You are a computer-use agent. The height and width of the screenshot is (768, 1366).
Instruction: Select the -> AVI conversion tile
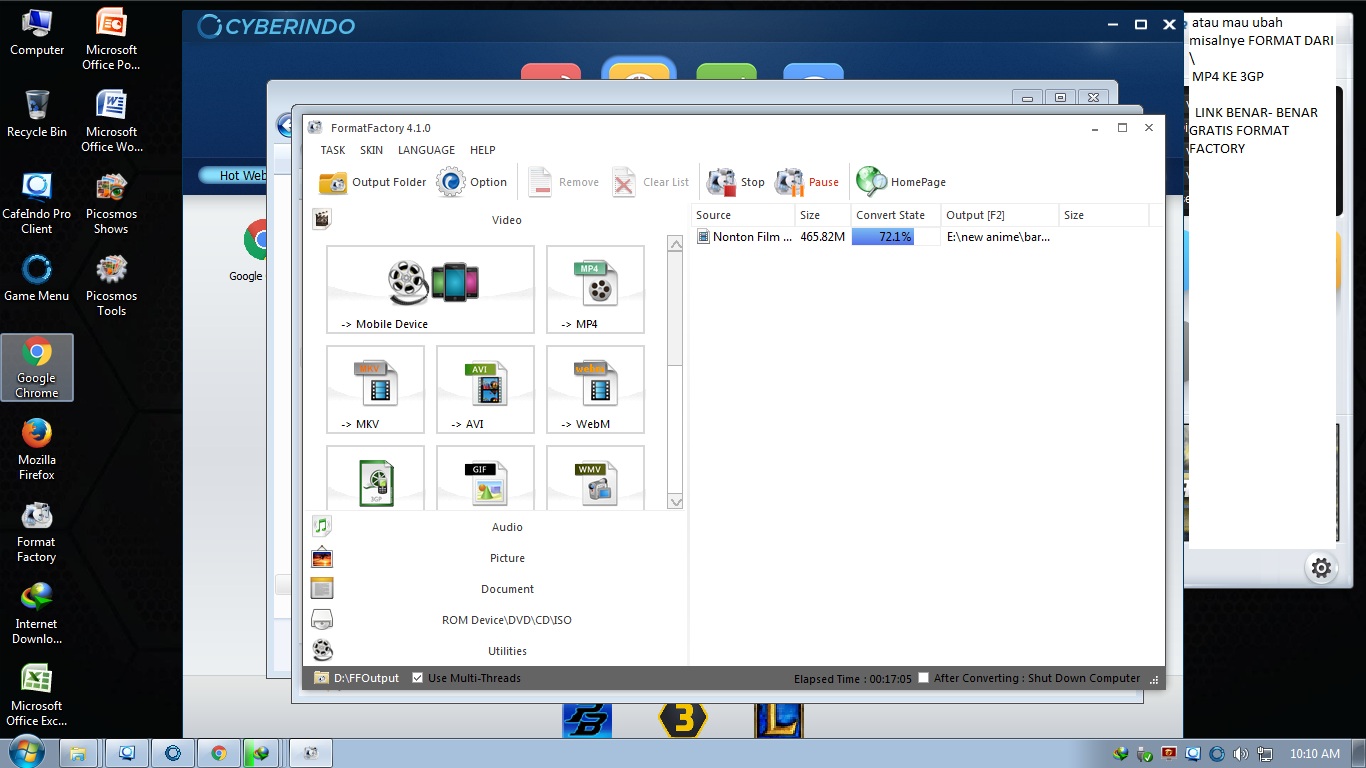485,389
